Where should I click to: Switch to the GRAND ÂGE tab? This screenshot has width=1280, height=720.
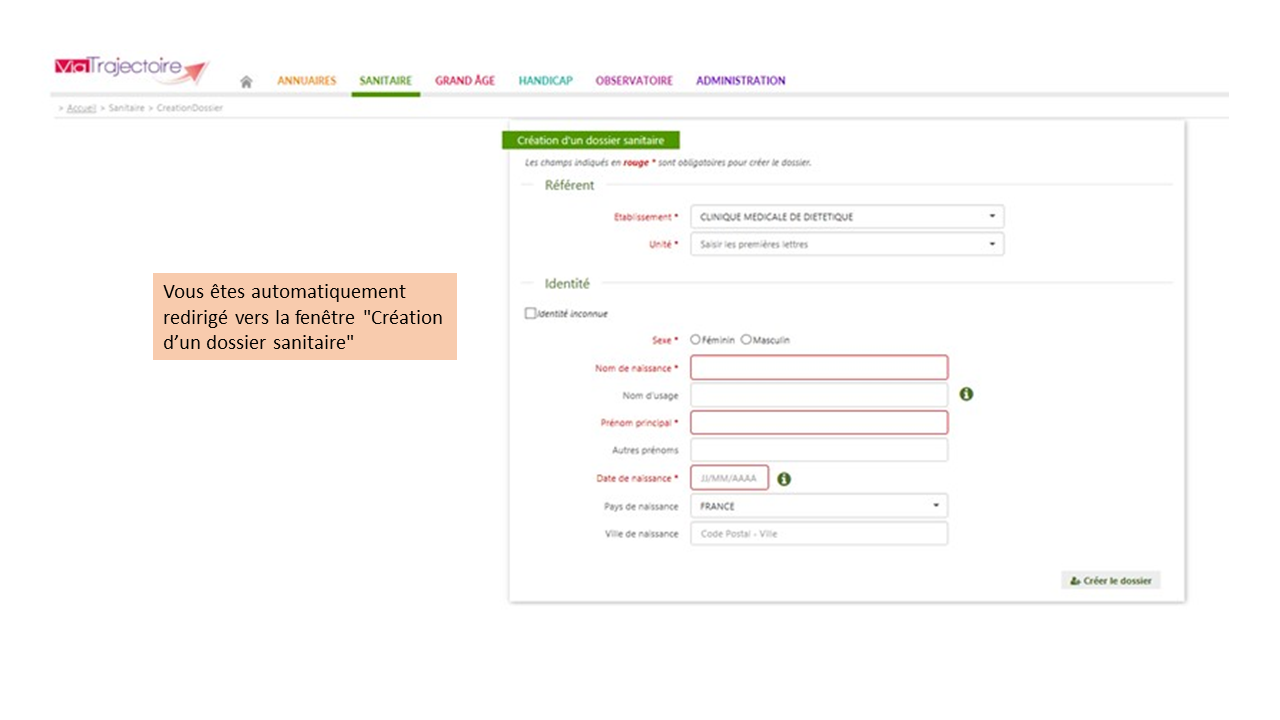464,81
